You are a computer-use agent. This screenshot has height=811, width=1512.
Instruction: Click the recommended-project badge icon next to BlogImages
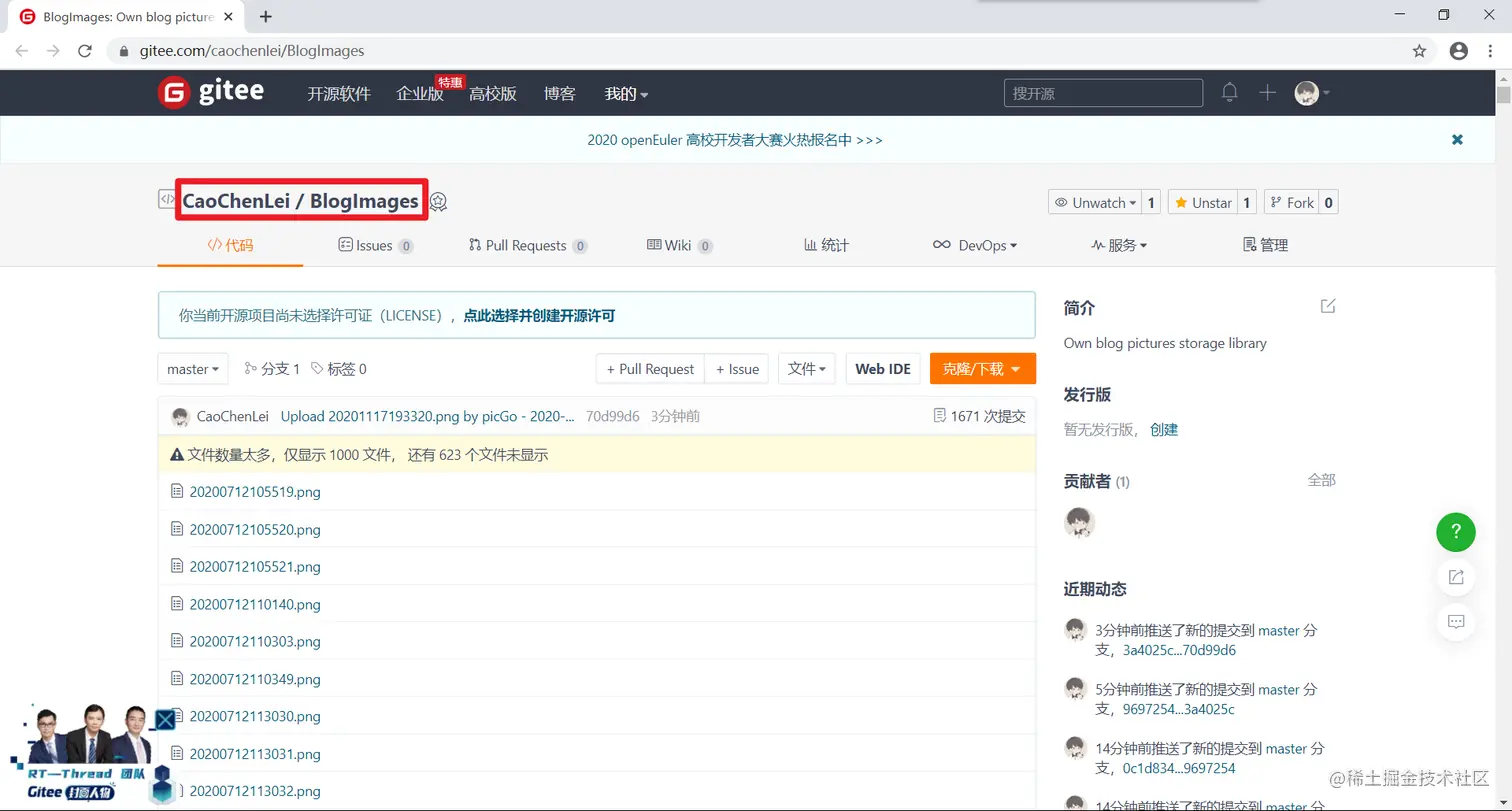(x=438, y=201)
